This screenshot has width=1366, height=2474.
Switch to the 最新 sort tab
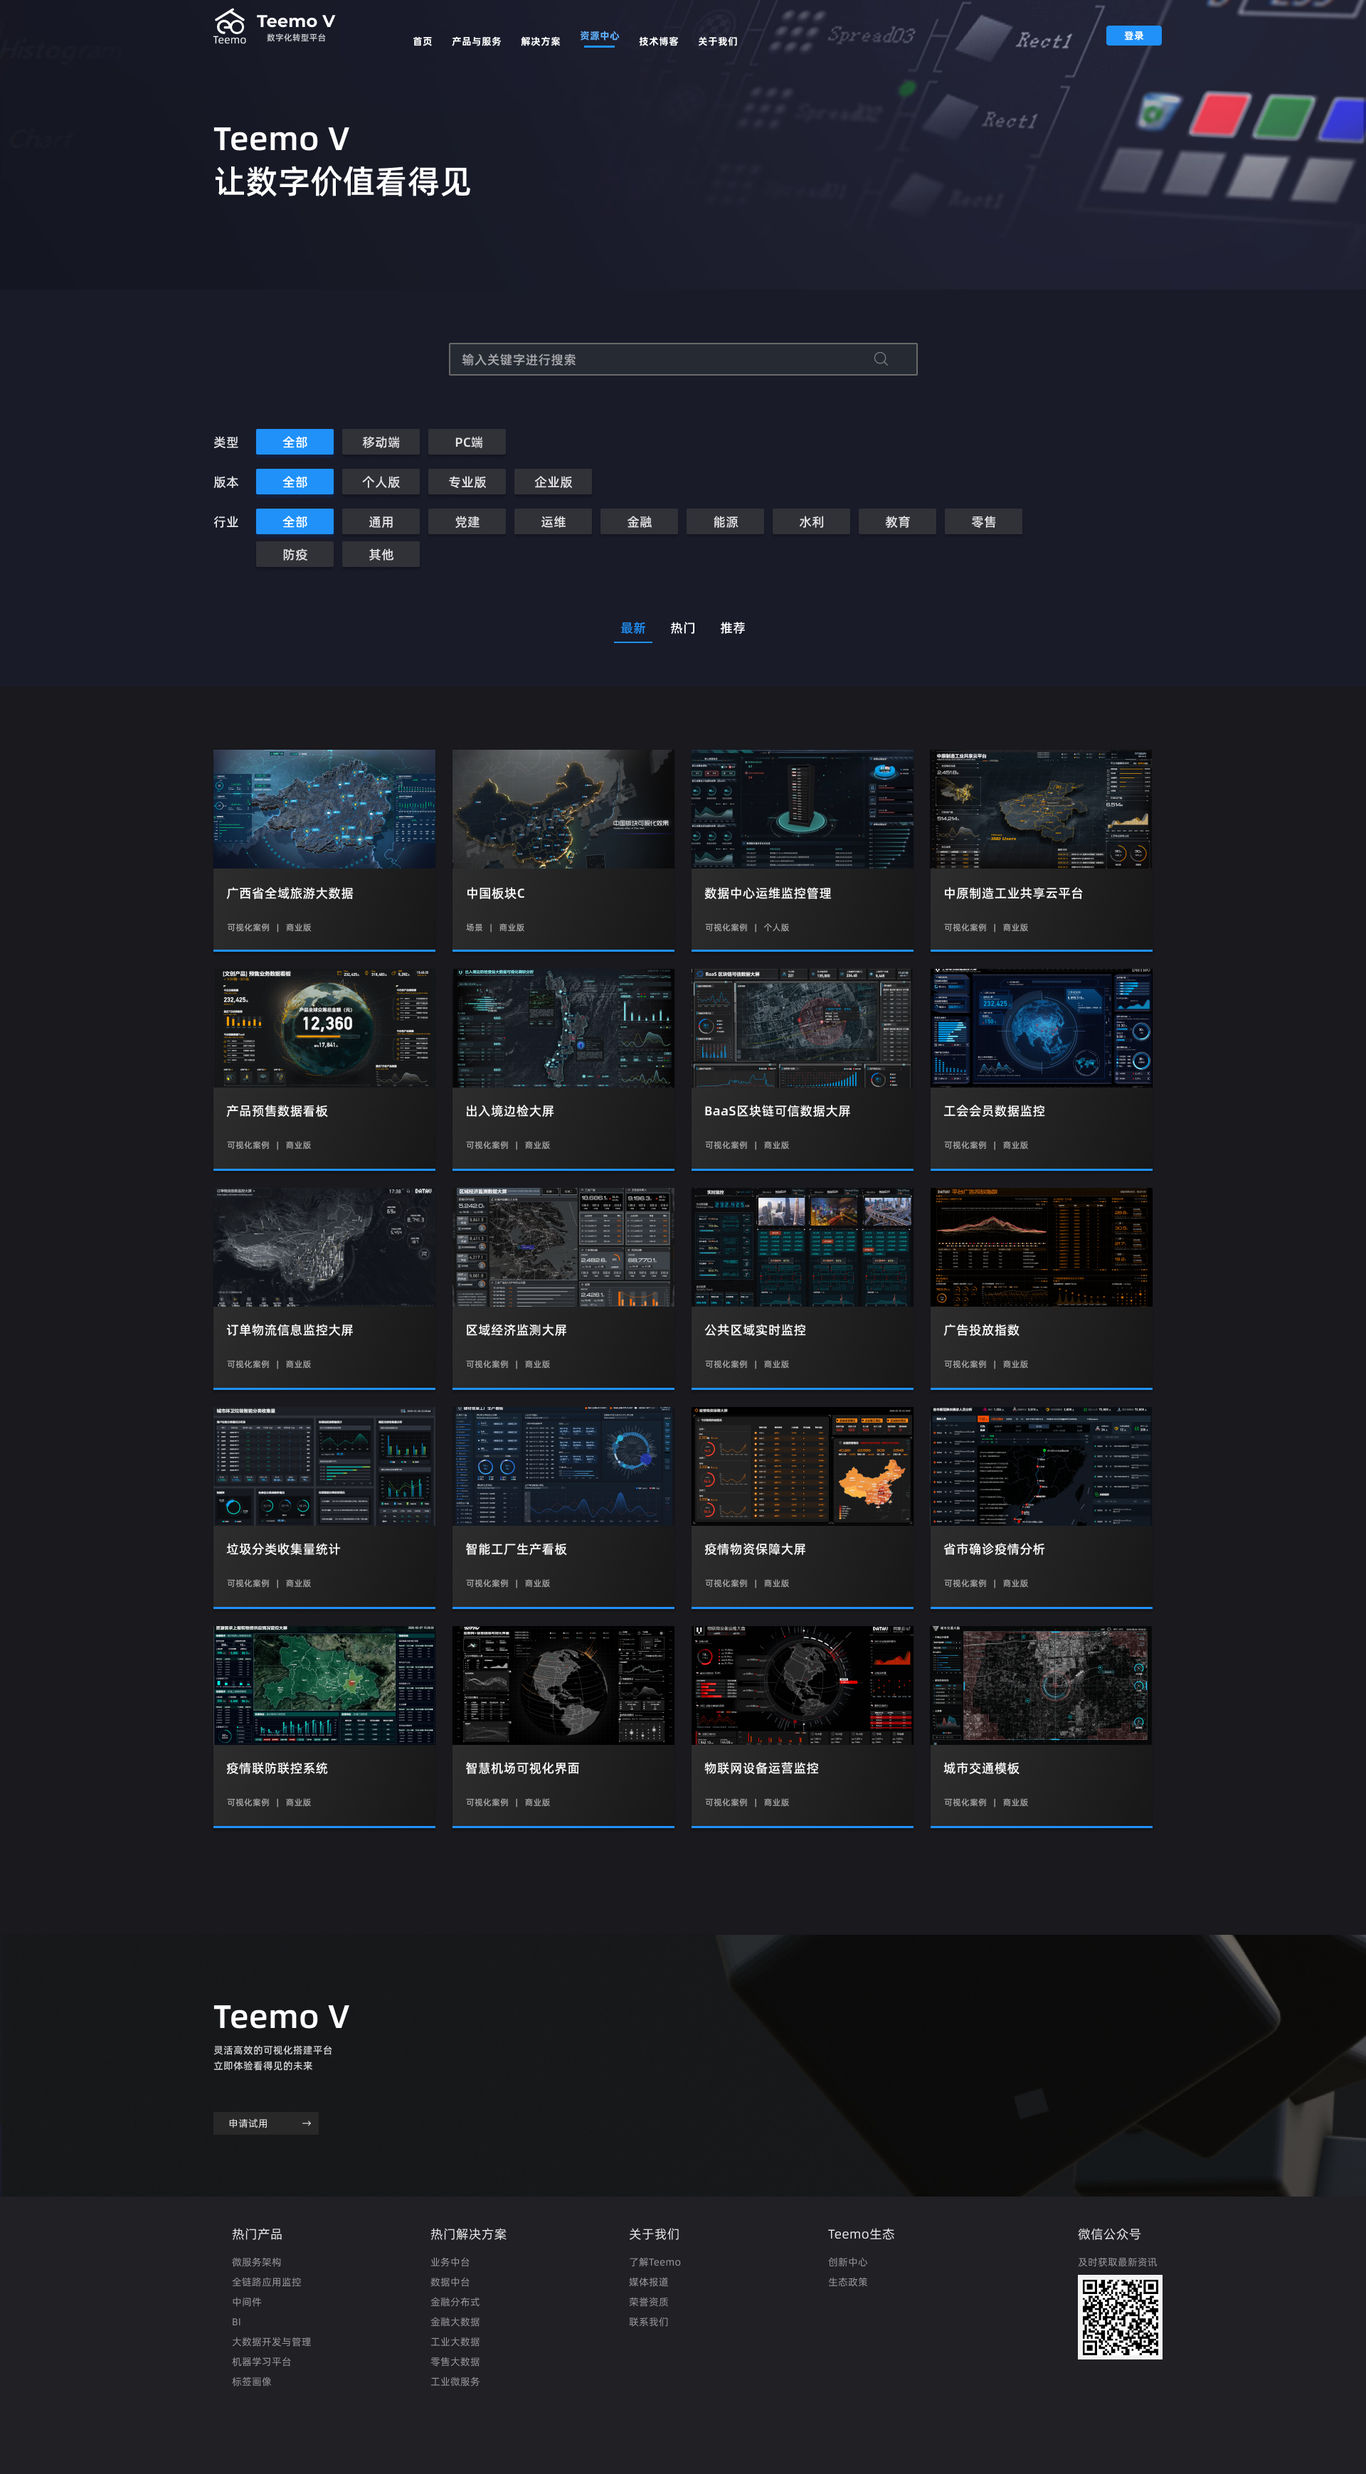coord(633,628)
